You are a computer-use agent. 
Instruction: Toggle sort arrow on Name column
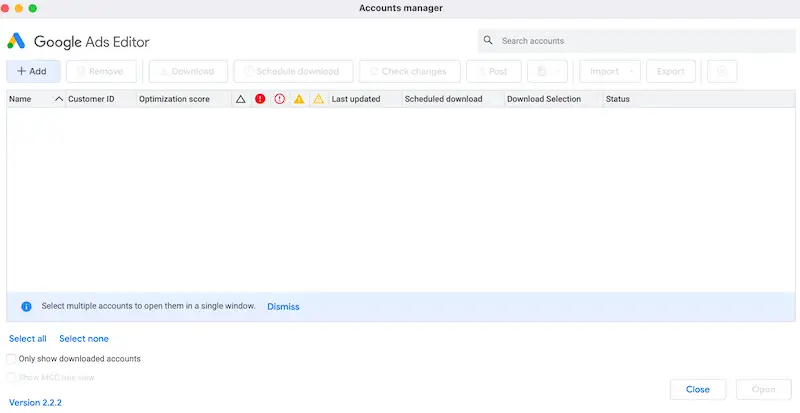click(x=58, y=99)
